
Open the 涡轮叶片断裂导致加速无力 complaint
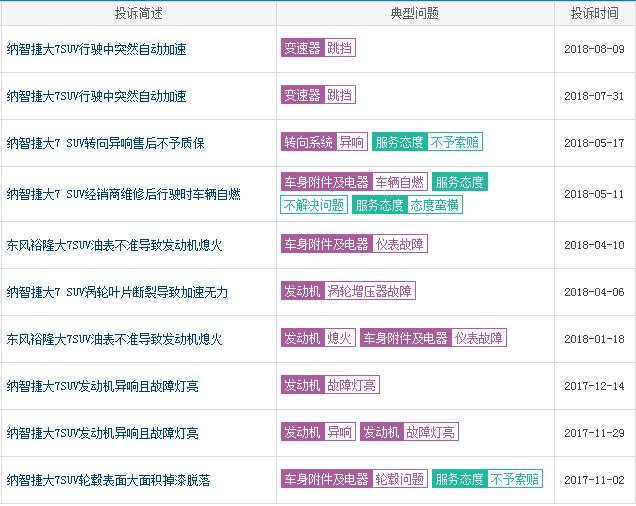[x=117, y=292]
